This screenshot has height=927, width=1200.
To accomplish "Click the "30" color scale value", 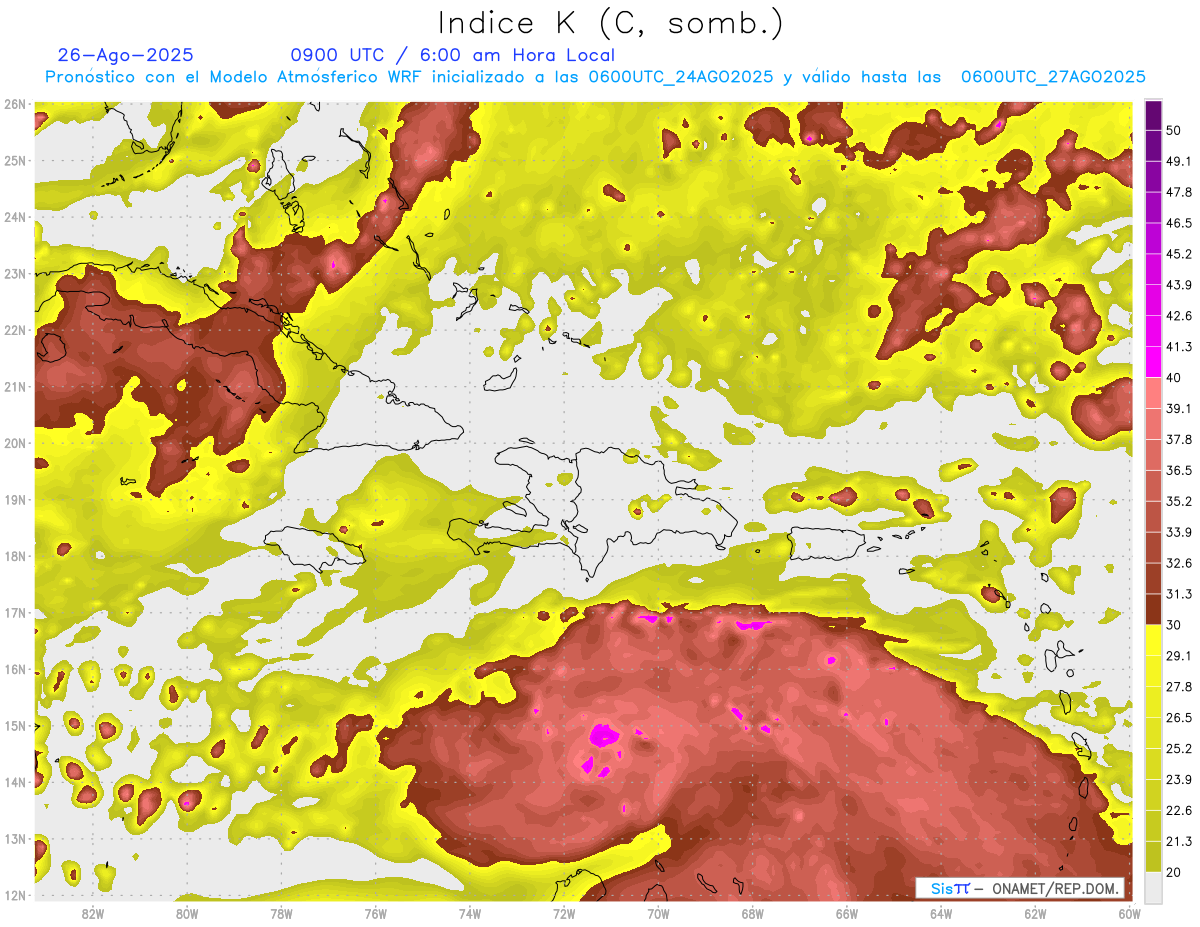I will (1174, 625).
